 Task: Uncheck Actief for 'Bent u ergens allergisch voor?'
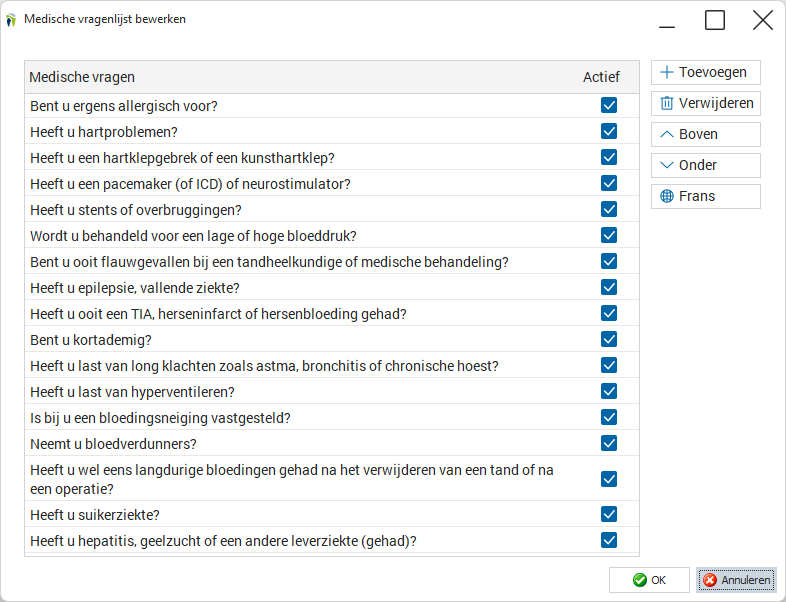click(x=609, y=105)
